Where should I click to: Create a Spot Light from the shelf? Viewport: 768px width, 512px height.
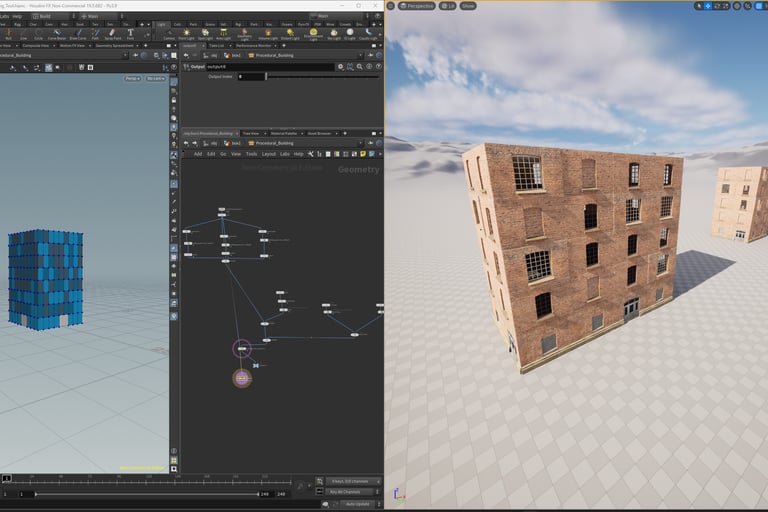click(x=205, y=34)
